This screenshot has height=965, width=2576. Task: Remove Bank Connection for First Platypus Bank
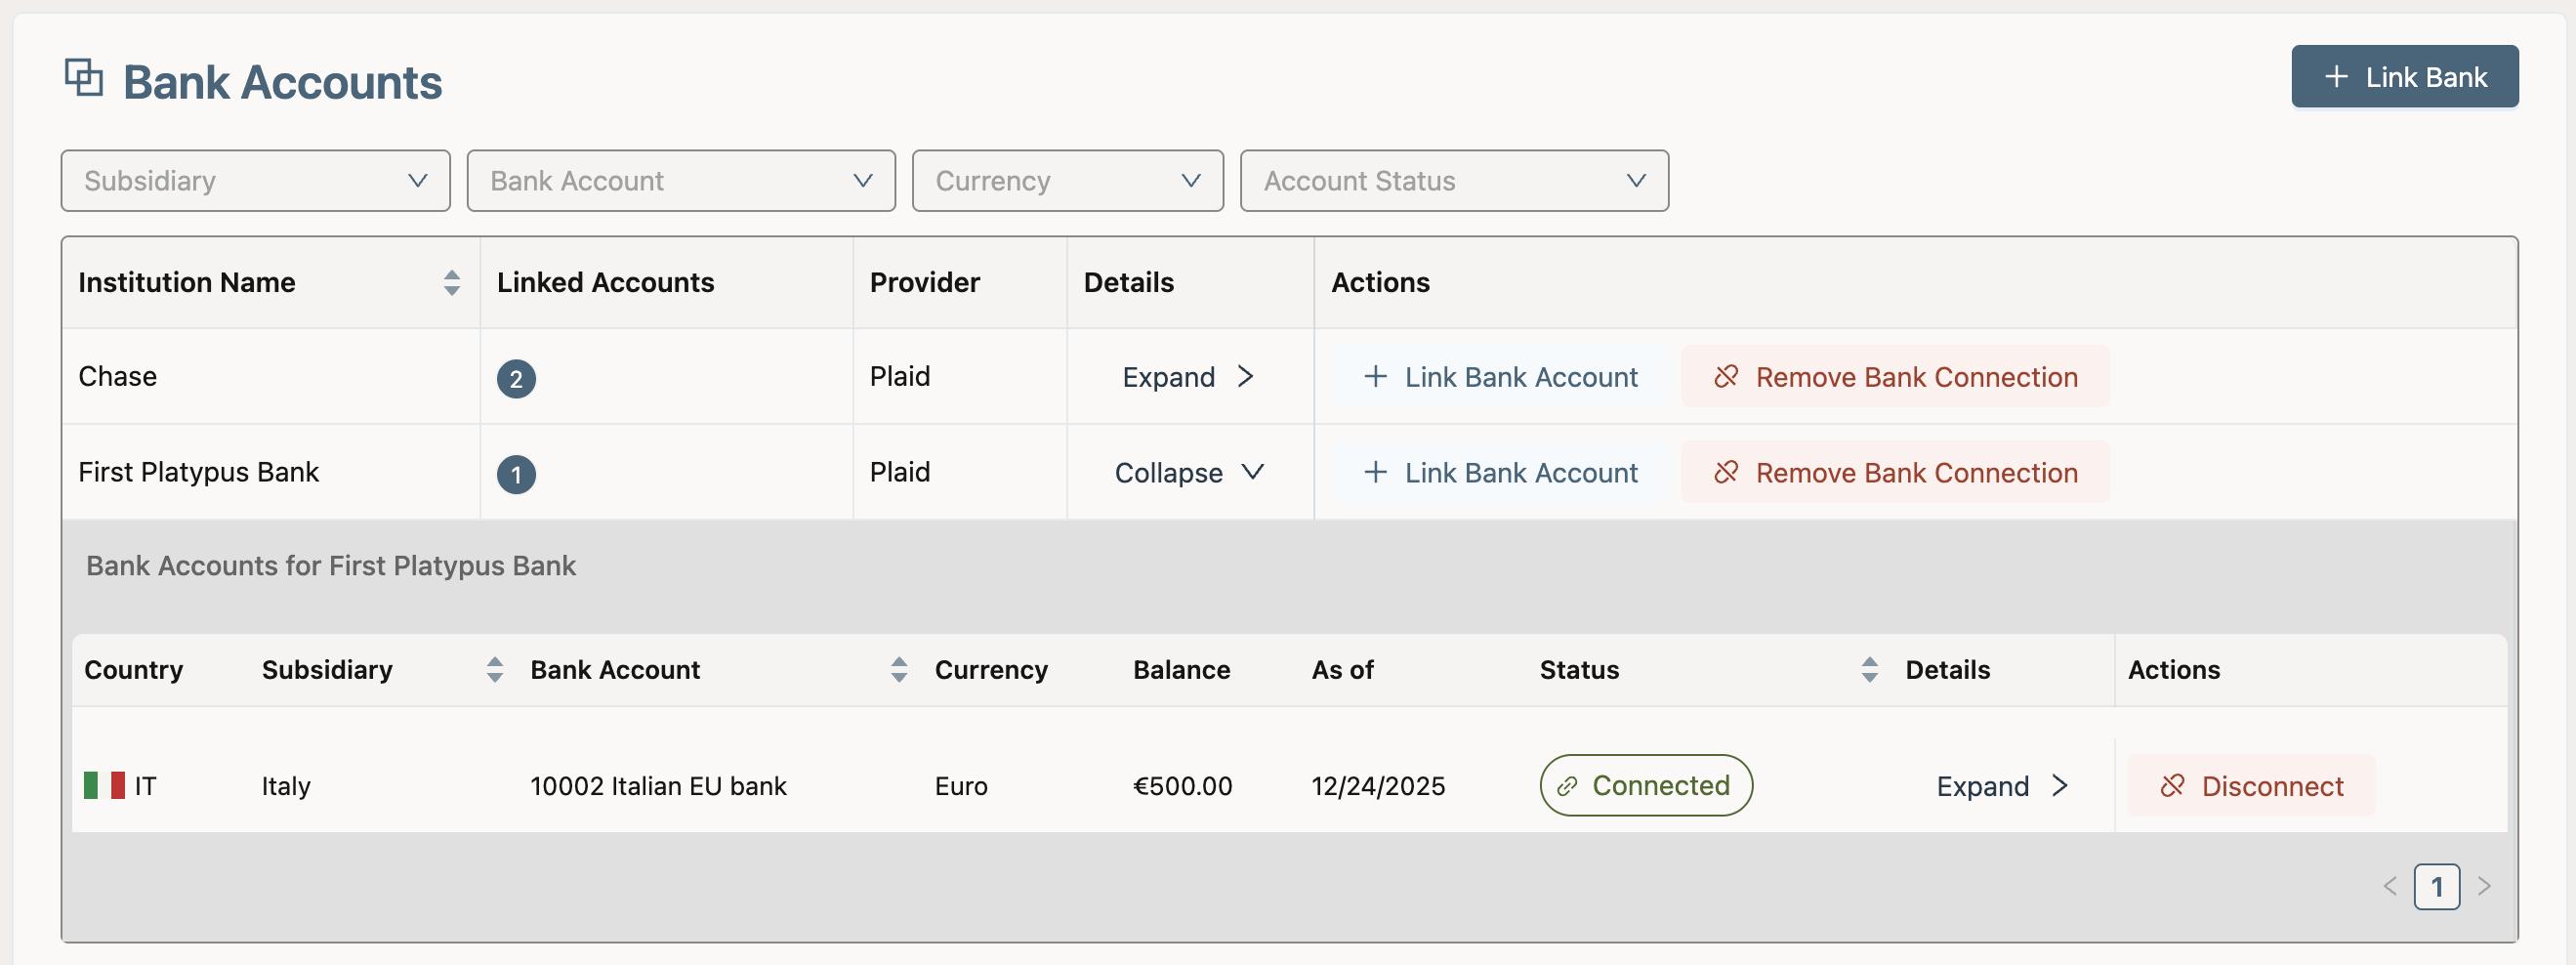(1895, 473)
